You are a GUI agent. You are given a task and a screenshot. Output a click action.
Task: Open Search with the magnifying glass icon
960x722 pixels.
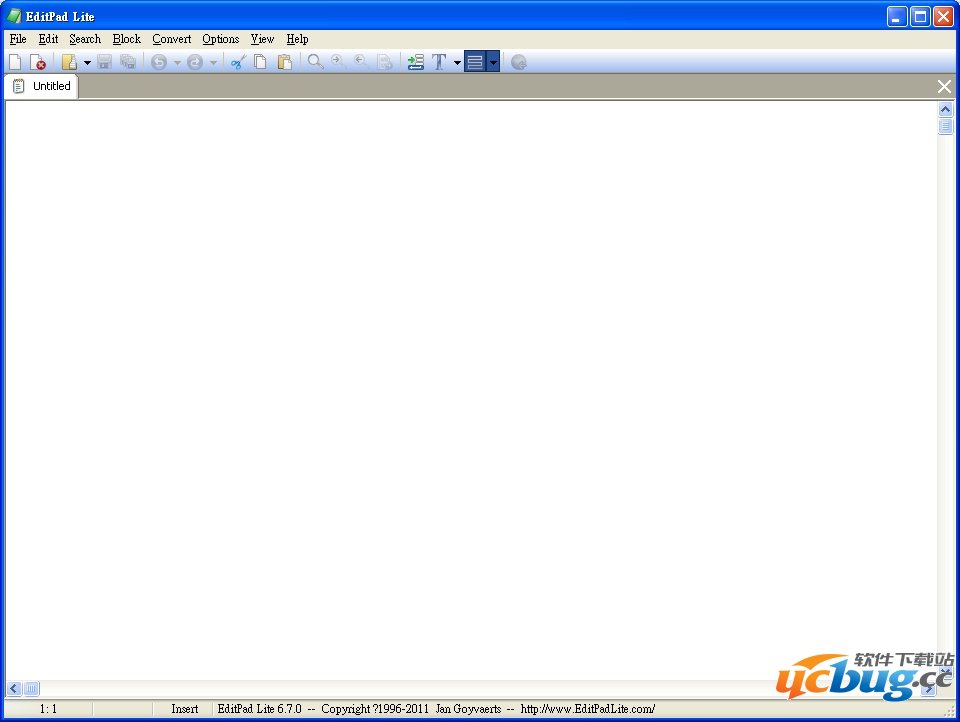(x=315, y=62)
